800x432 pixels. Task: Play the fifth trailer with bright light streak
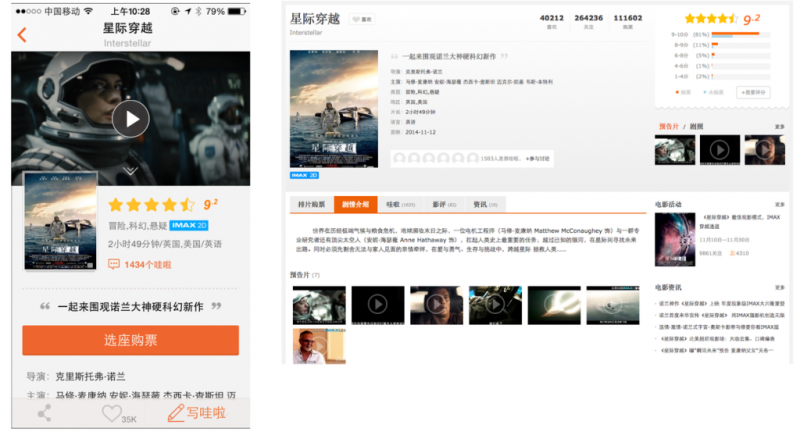tap(554, 305)
